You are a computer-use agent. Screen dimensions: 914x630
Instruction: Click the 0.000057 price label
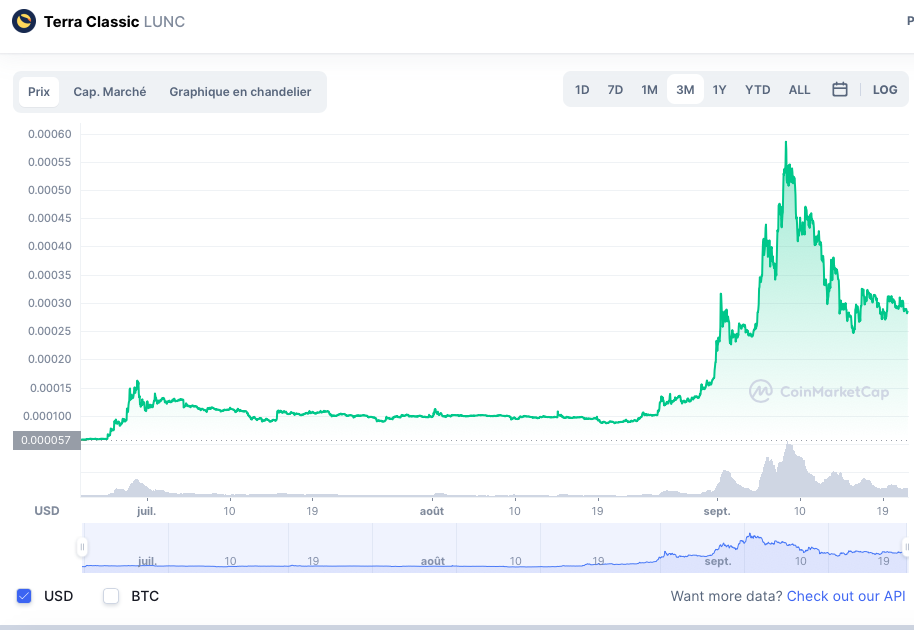(46, 440)
